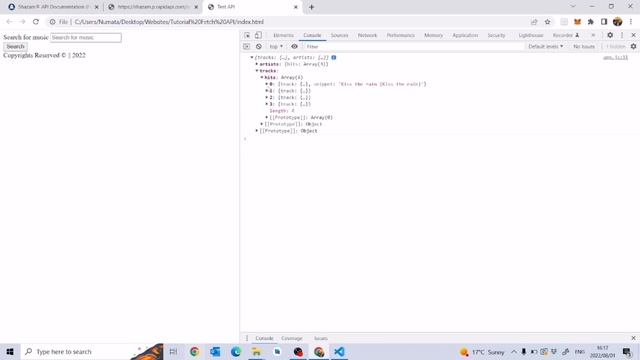Open the app.js source link
This screenshot has height=360, width=640.
pyautogui.click(x=616, y=58)
